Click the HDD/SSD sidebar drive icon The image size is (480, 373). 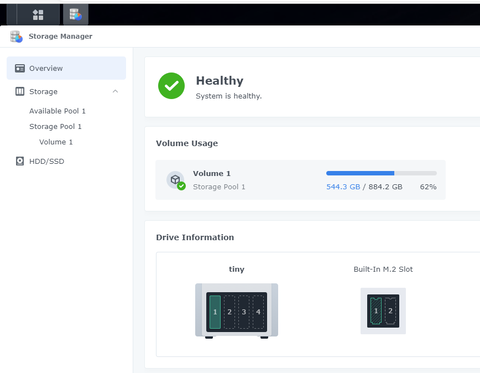tap(20, 161)
